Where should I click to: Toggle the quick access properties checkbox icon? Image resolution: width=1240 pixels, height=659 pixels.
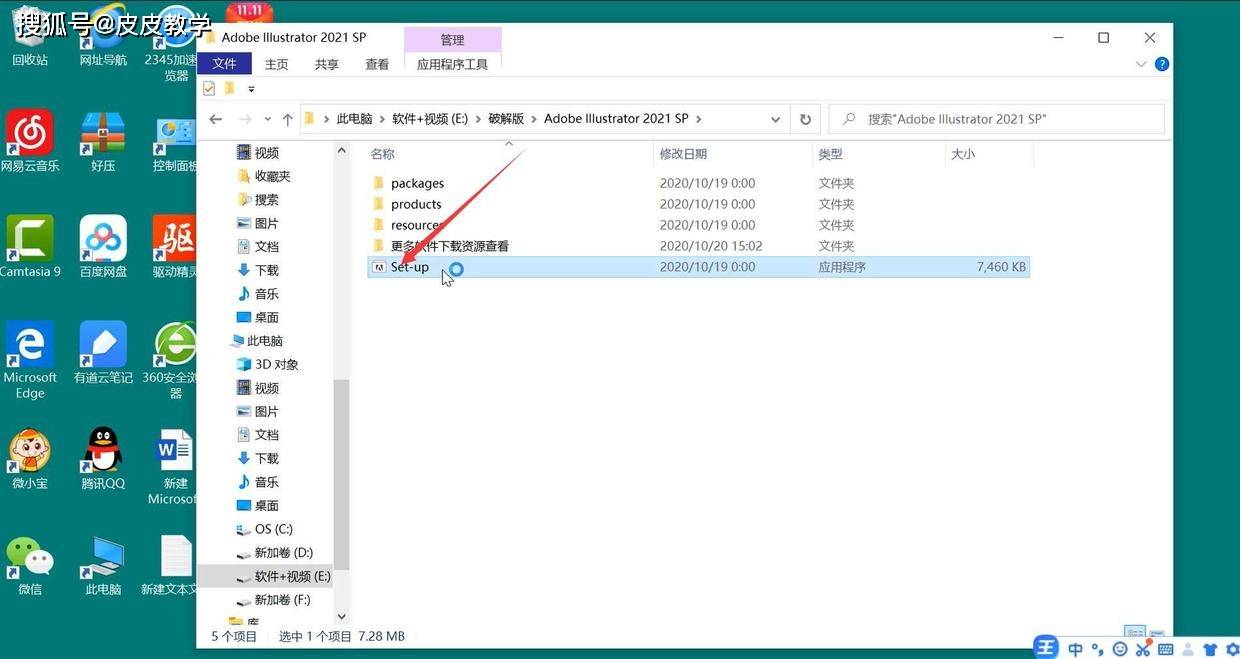(x=209, y=89)
